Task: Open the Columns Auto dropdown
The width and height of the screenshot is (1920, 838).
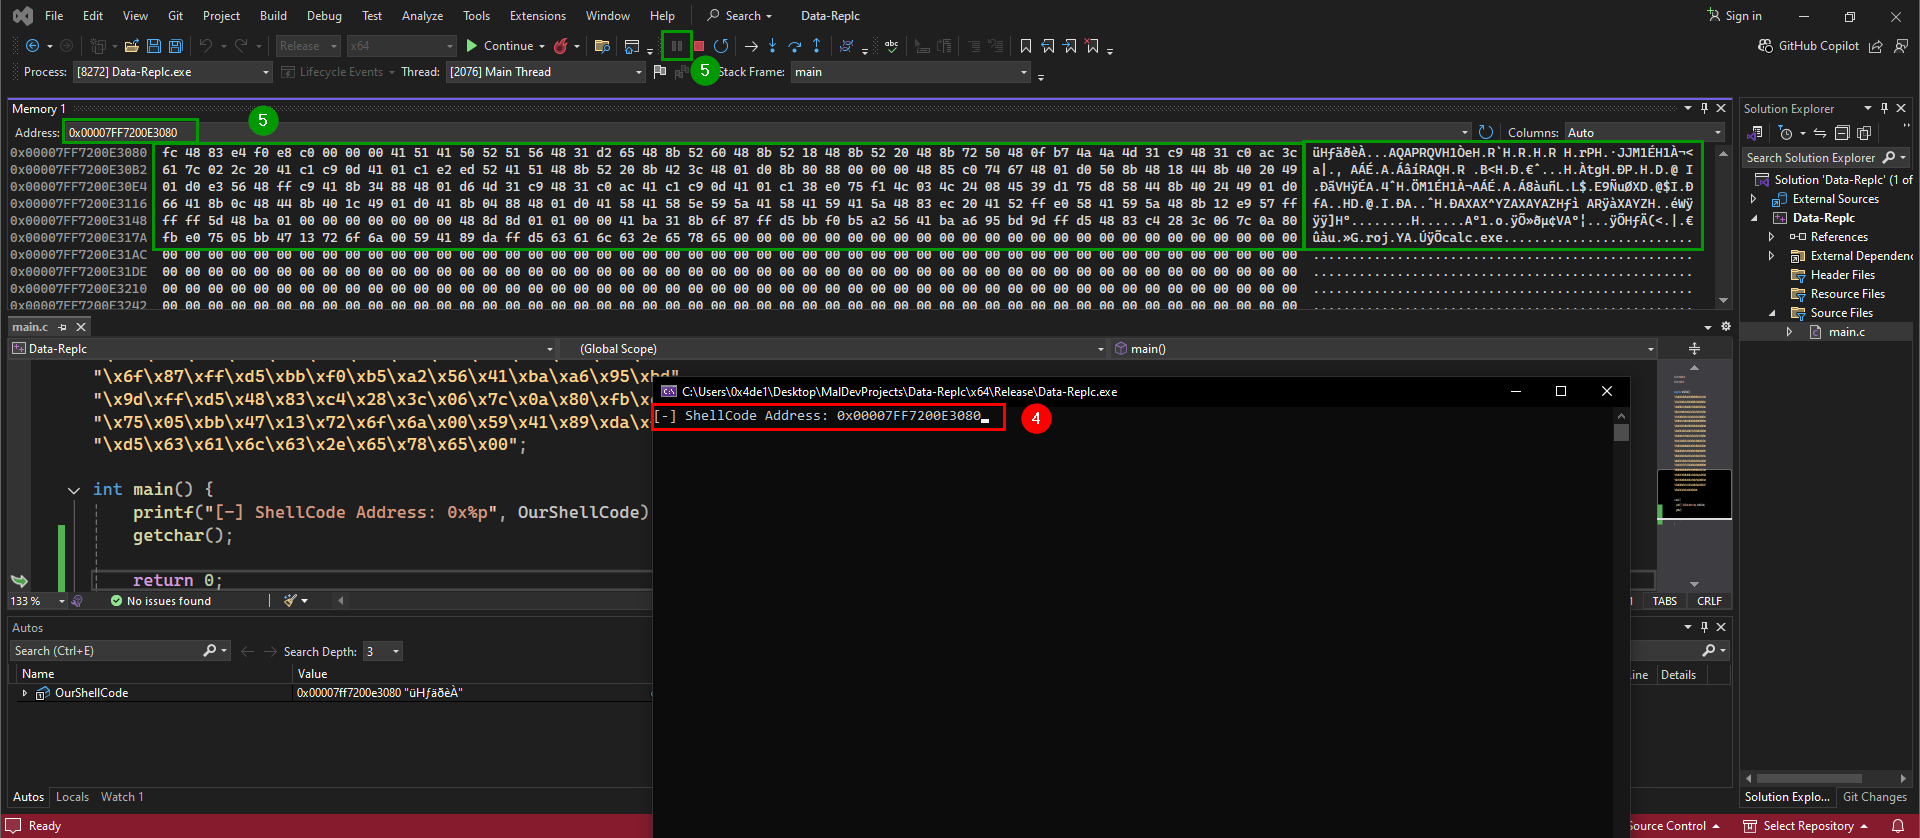Action: tap(1645, 132)
